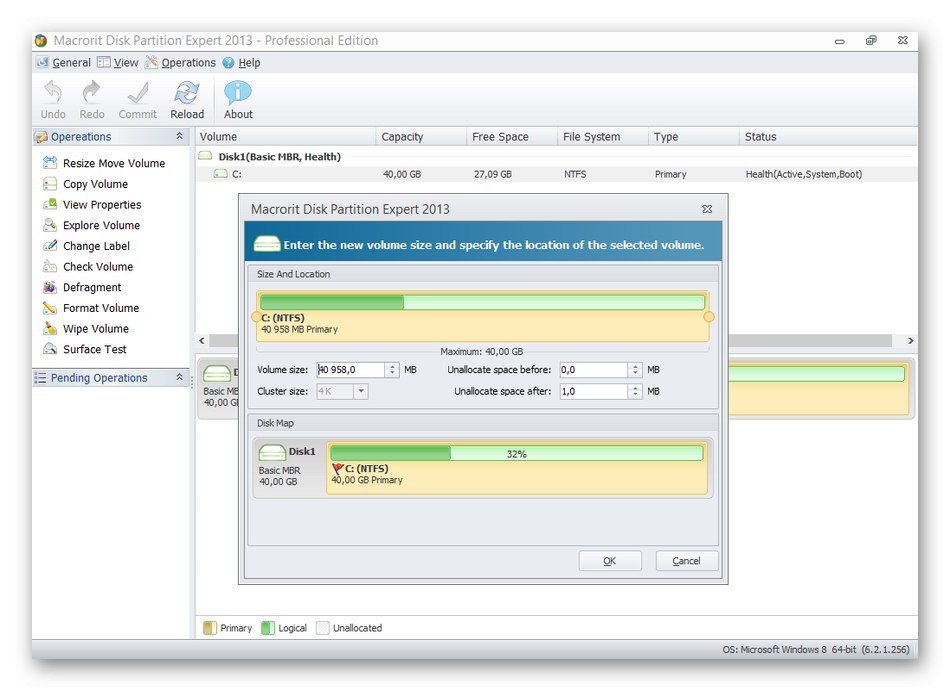Click left resize handle of partition bar

[256, 317]
